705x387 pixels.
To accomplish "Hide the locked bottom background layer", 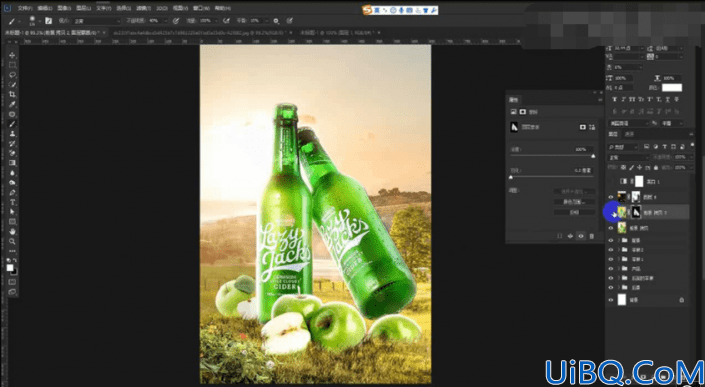I will click(x=611, y=300).
